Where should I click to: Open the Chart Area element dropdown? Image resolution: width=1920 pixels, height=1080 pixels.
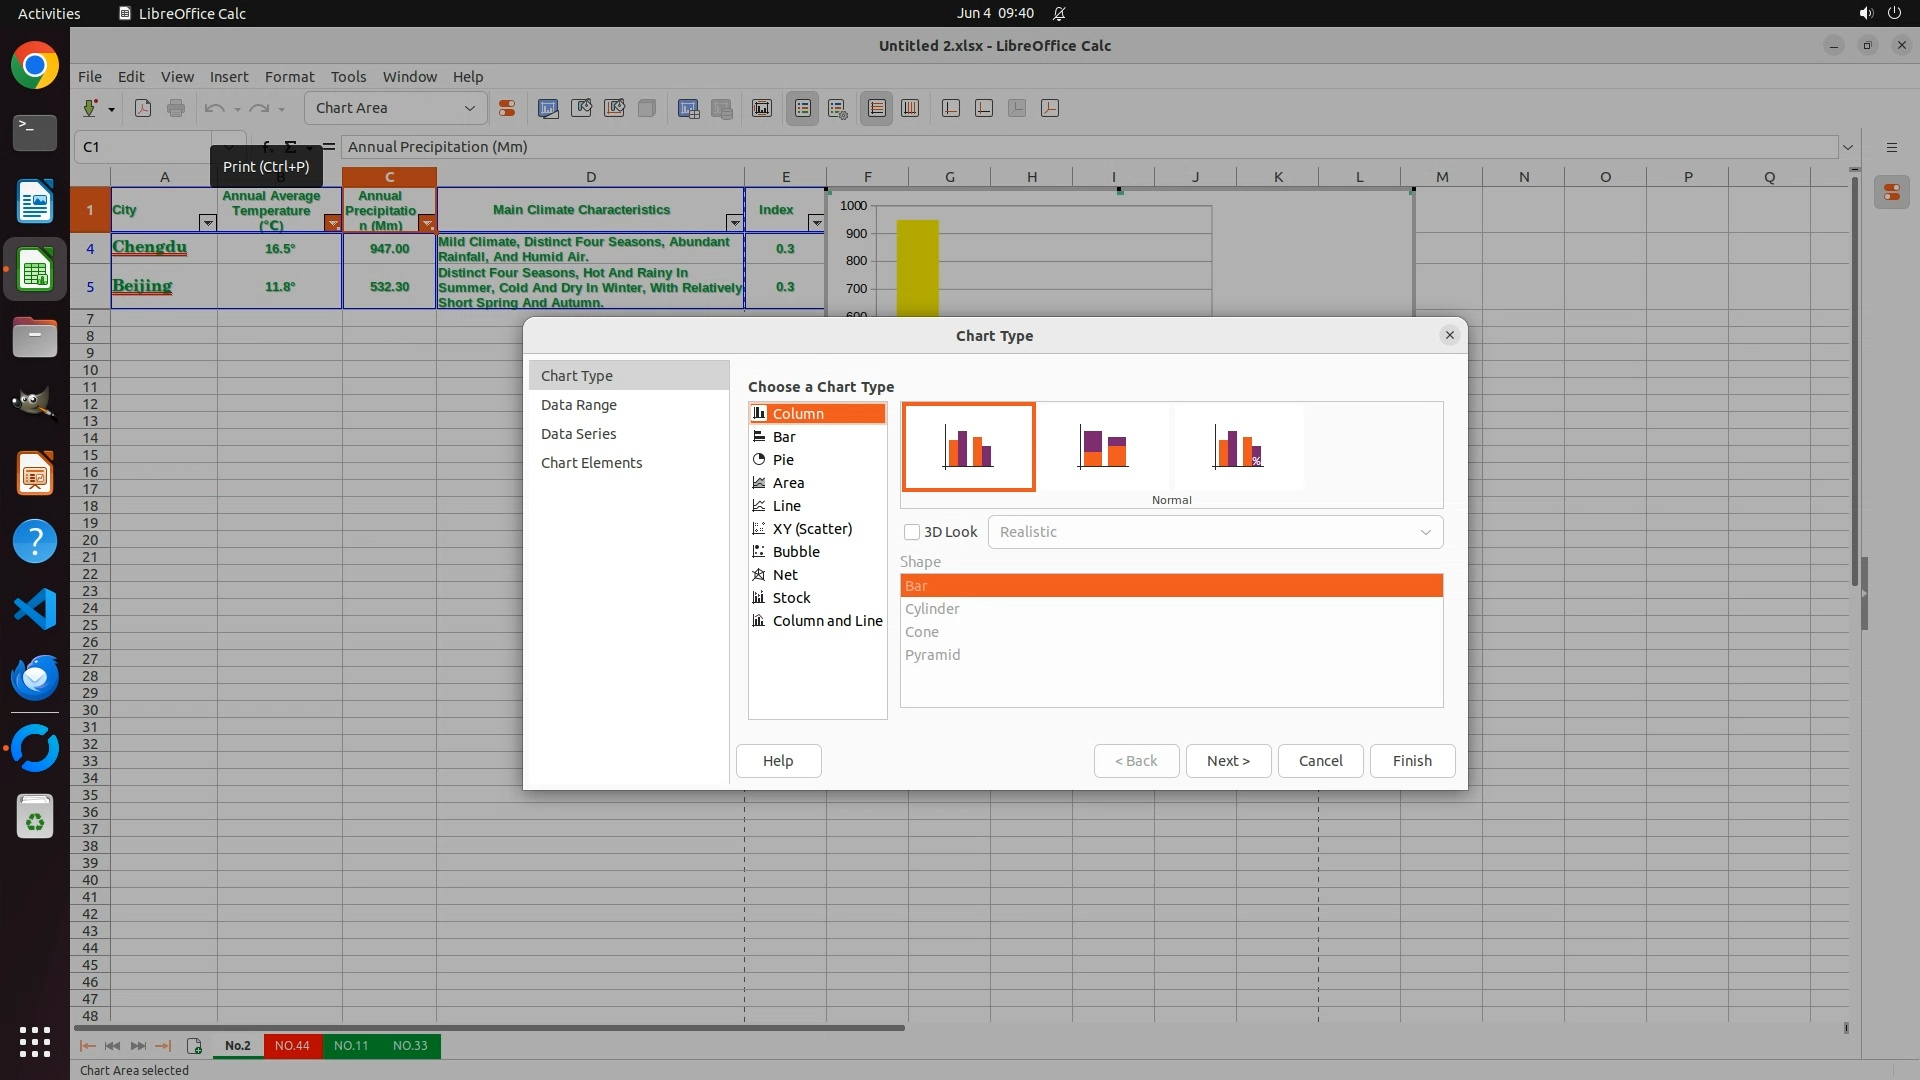469,108
